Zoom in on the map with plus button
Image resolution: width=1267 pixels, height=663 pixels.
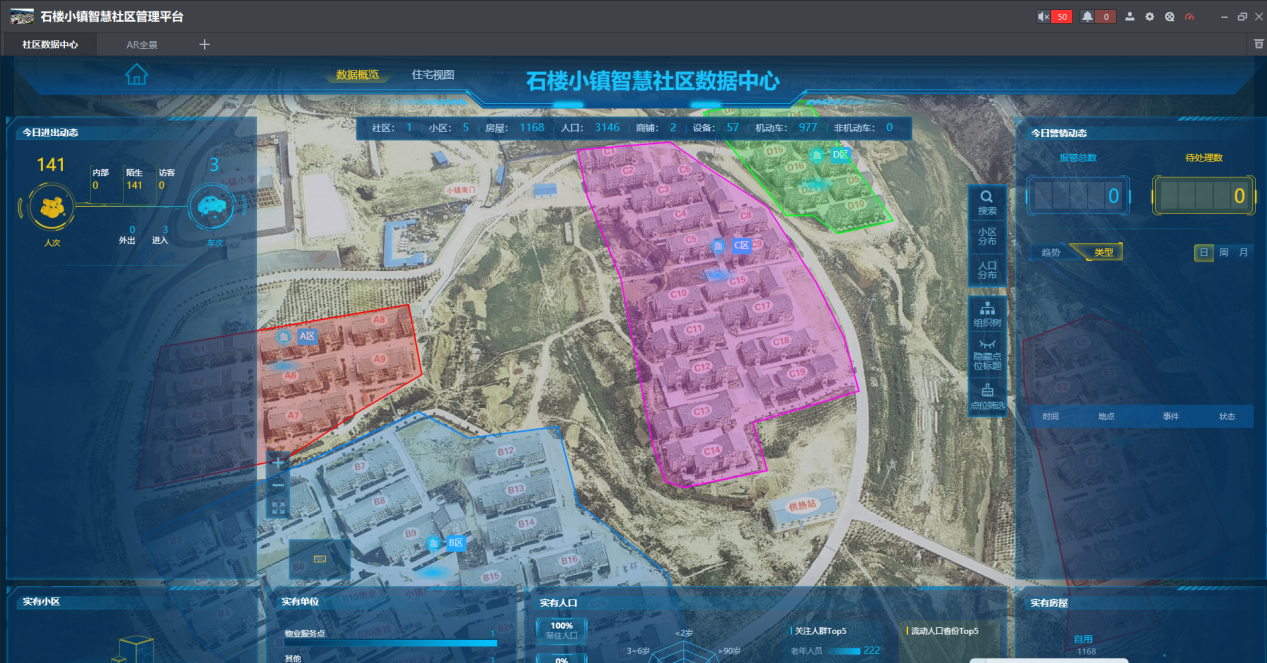[278, 462]
